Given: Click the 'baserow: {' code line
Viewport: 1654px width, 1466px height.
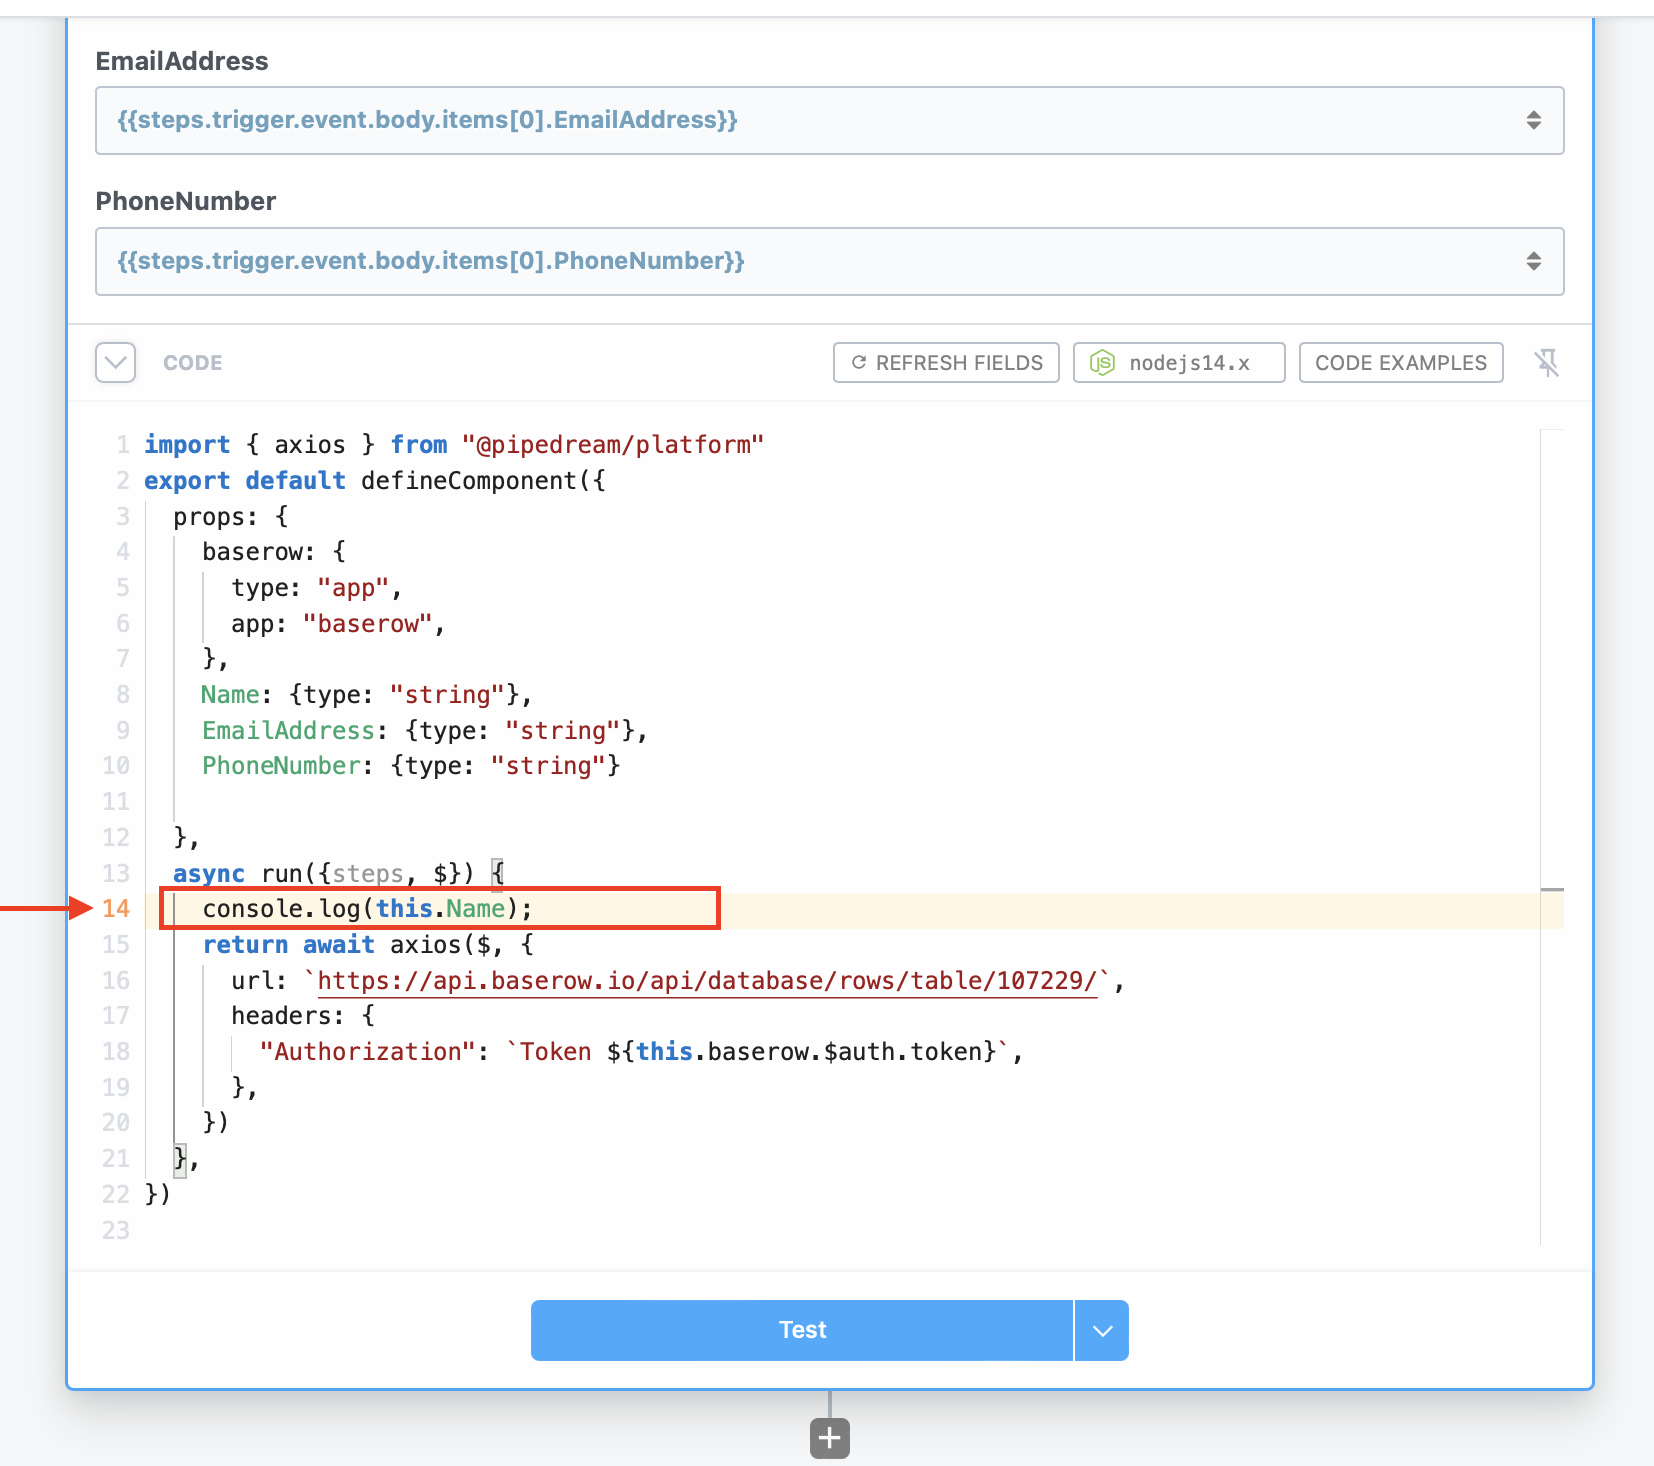Looking at the screenshot, I should coord(274,552).
